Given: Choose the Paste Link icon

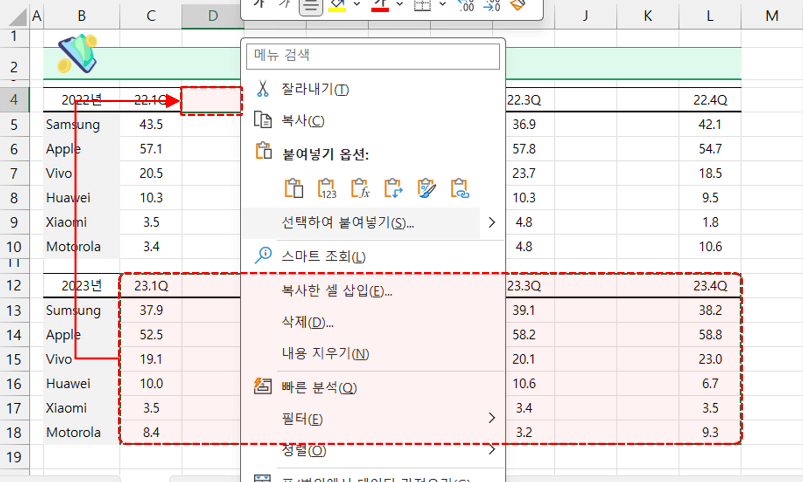Looking at the screenshot, I should point(460,188).
